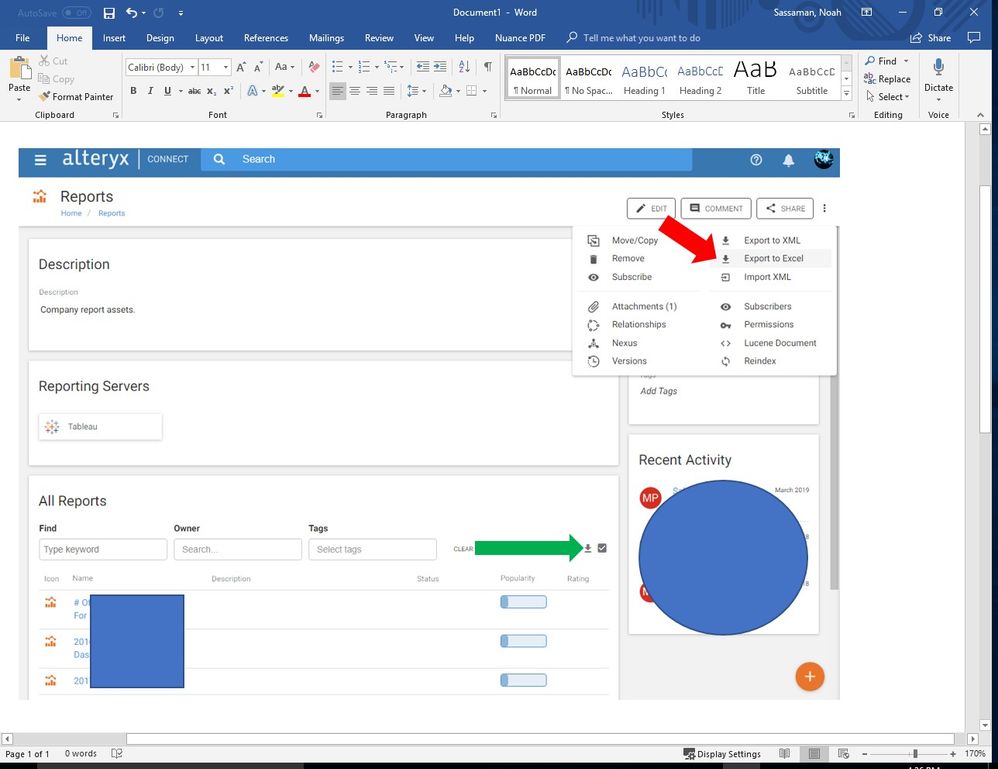Toggle Strikethrough formatting
998x769 pixels.
[x=194, y=91]
